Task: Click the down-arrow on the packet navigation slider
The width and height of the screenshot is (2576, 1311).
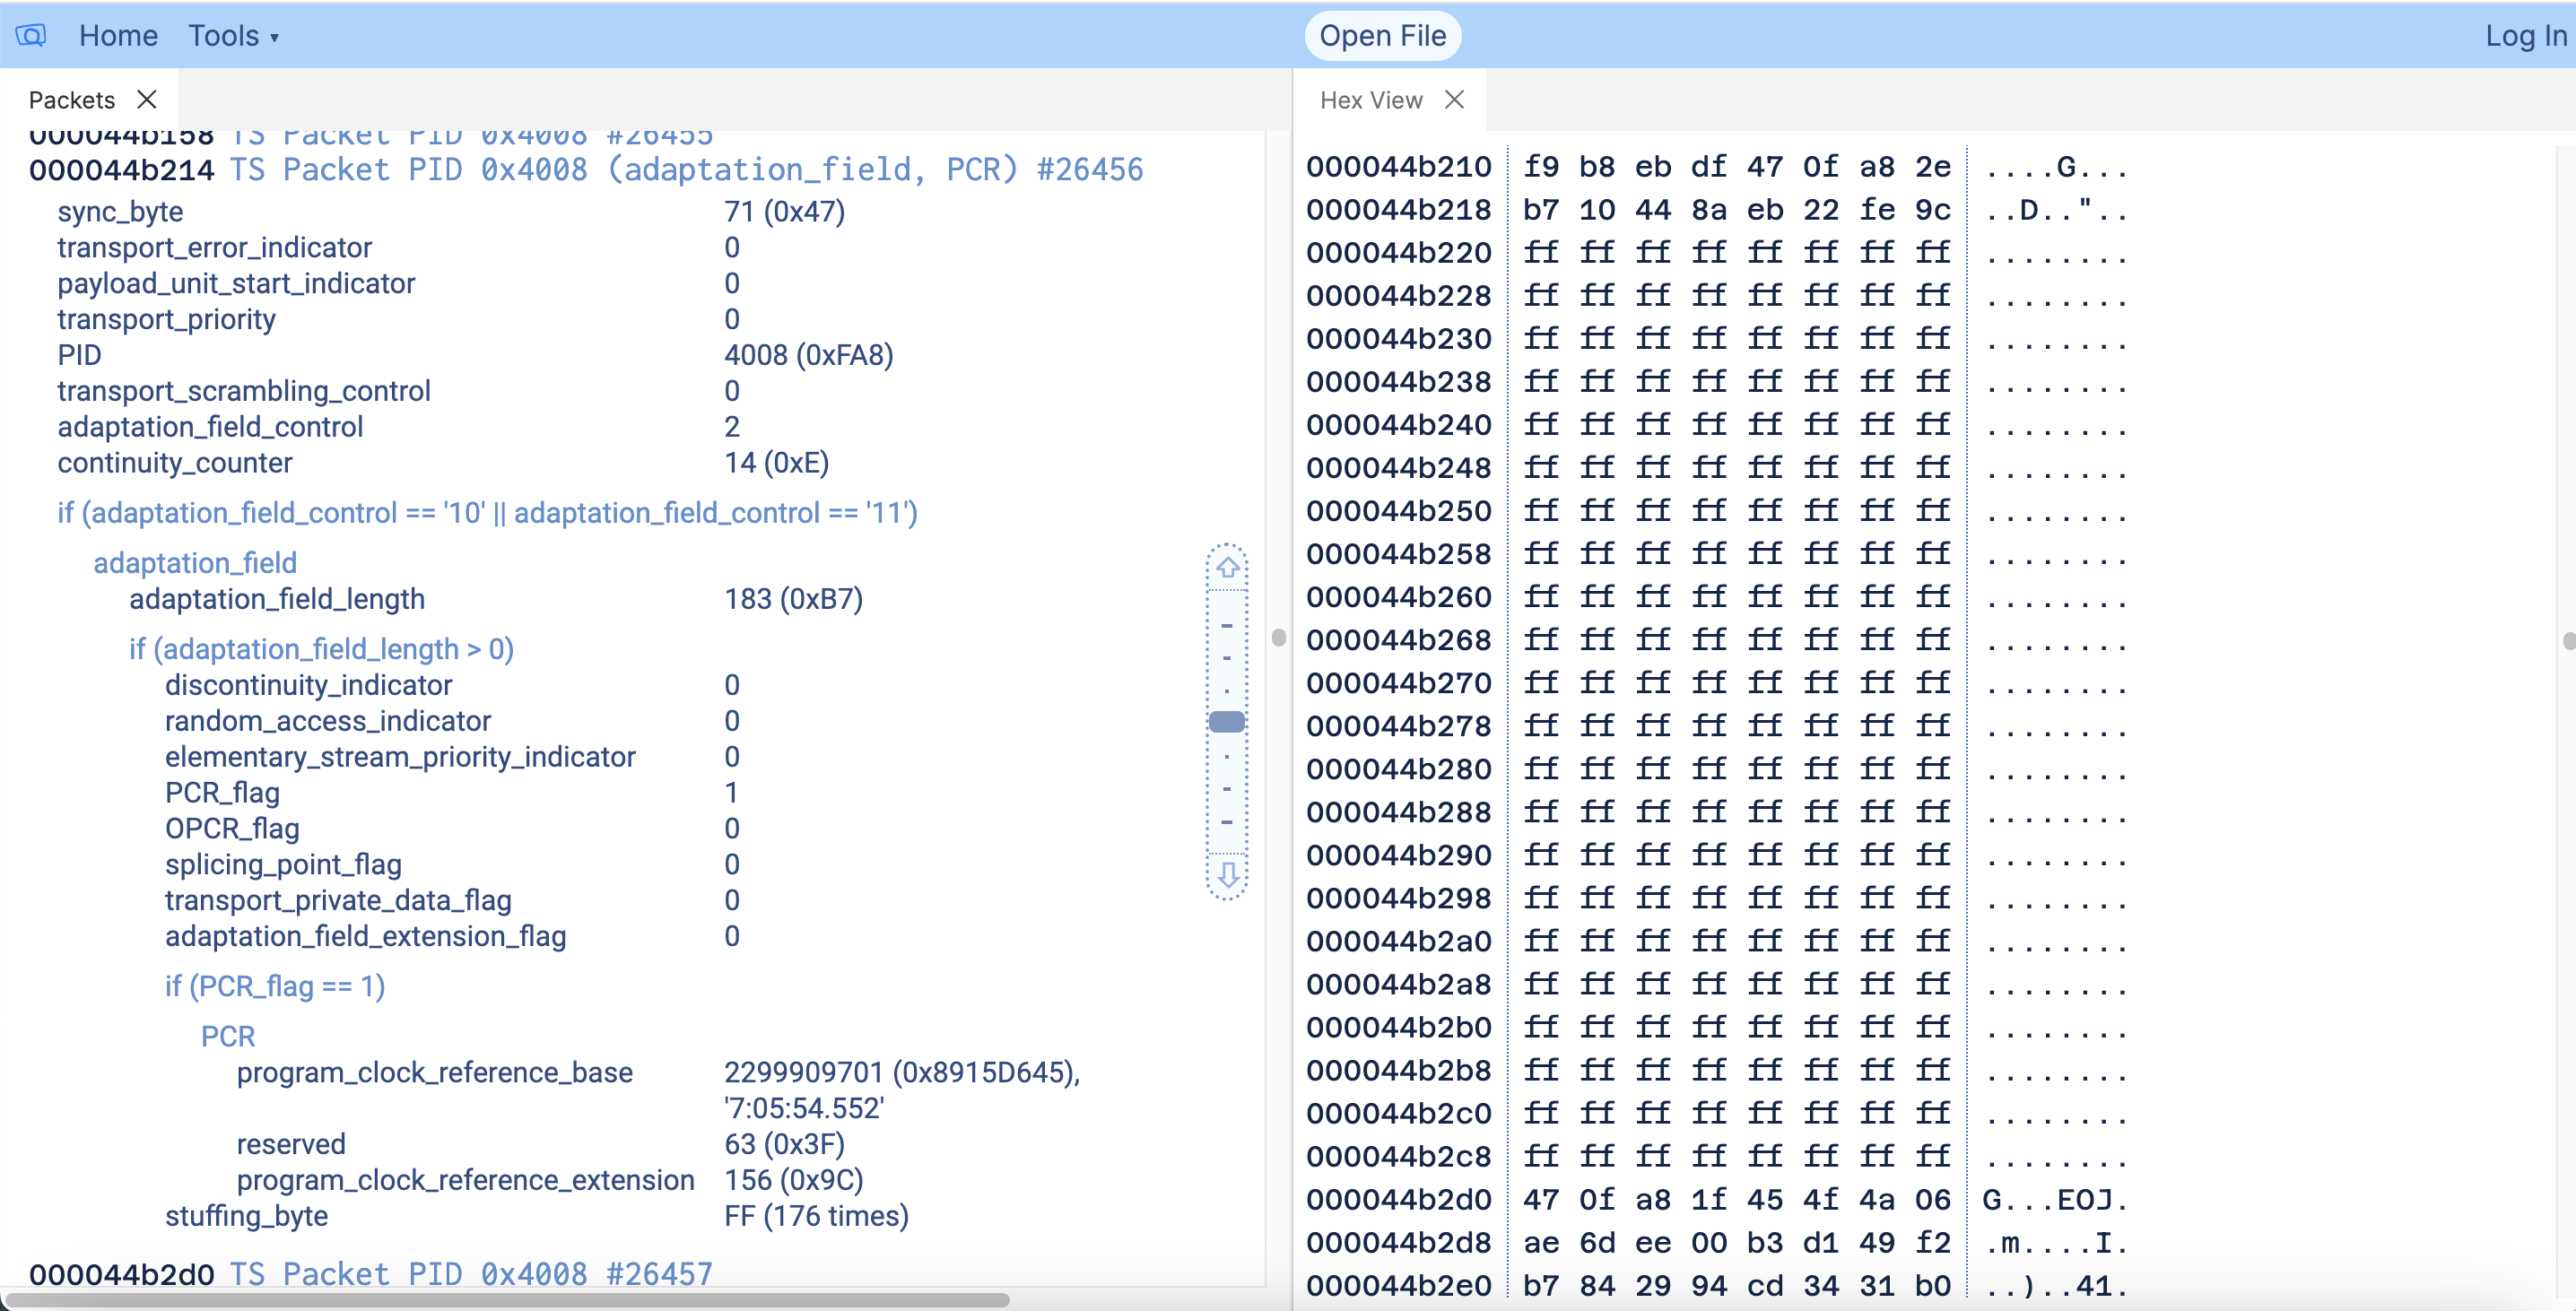Action: pyautogui.click(x=1228, y=877)
